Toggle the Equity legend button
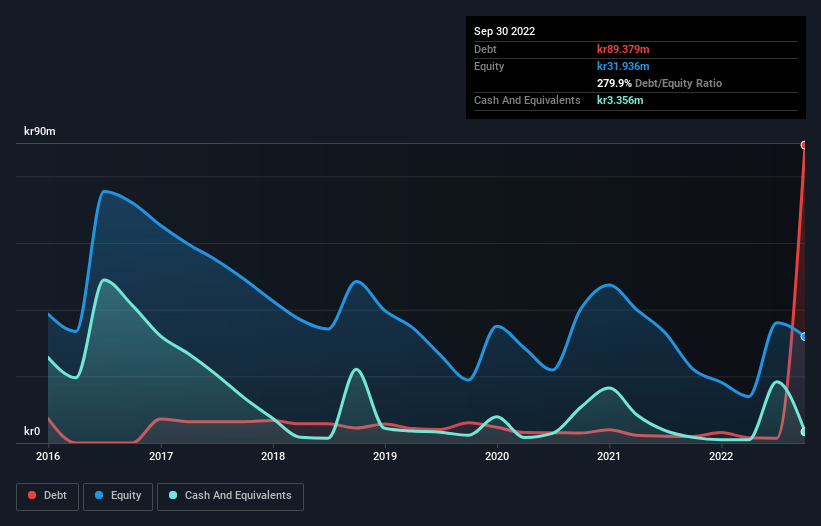 (x=118, y=496)
